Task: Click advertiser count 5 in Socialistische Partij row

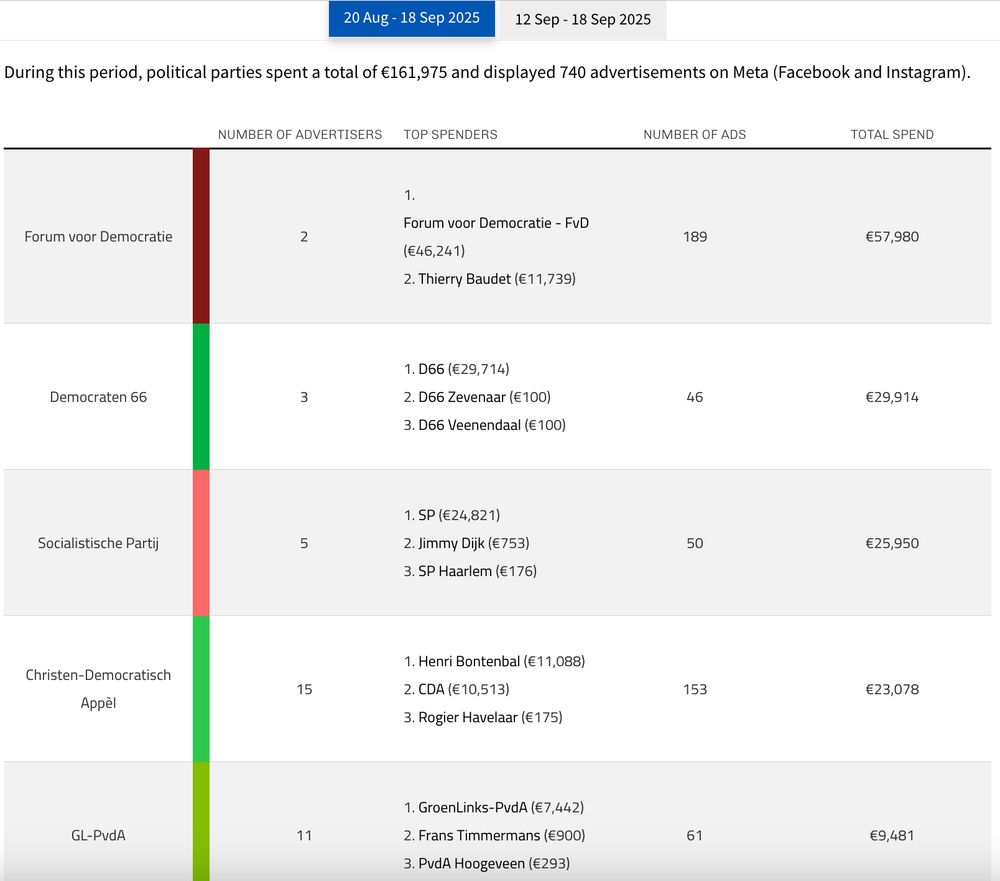Action: pos(304,543)
